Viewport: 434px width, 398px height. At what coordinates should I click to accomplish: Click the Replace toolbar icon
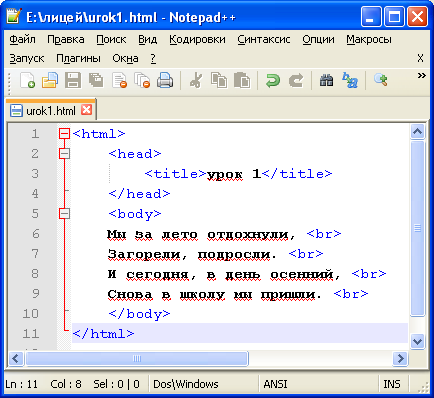pos(350,80)
